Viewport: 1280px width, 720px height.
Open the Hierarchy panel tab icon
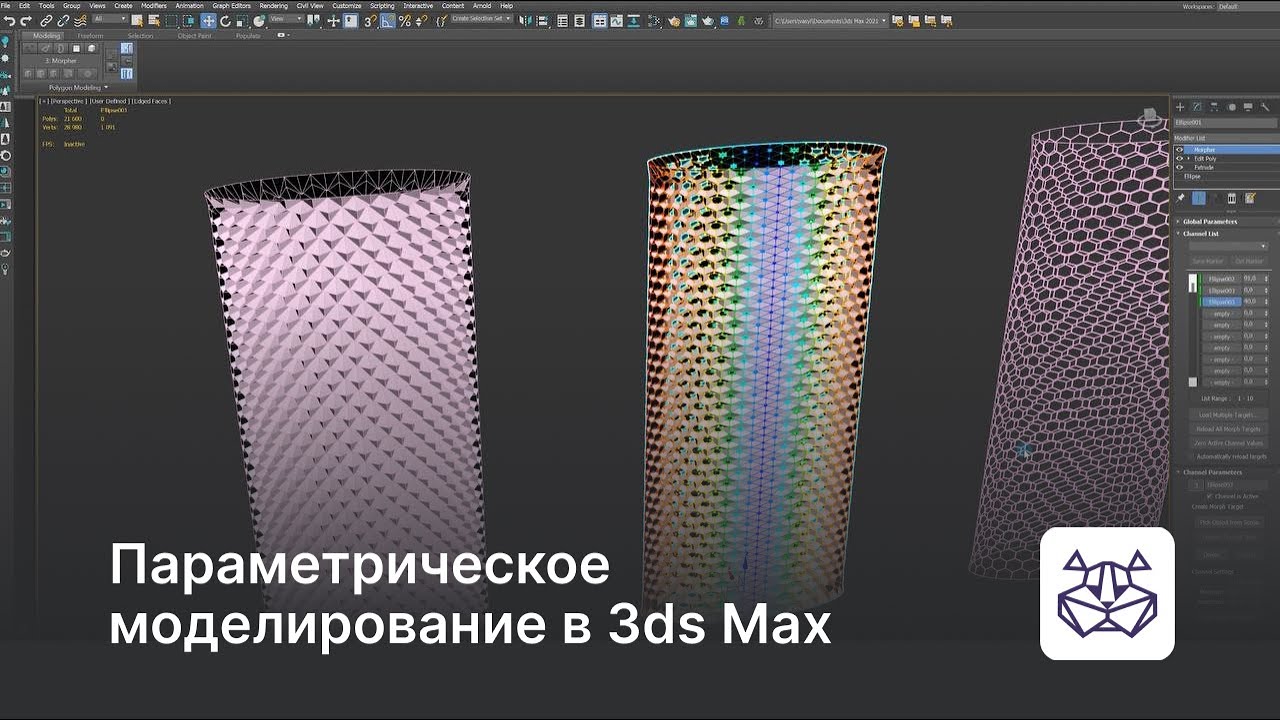tap(1214, 107)
